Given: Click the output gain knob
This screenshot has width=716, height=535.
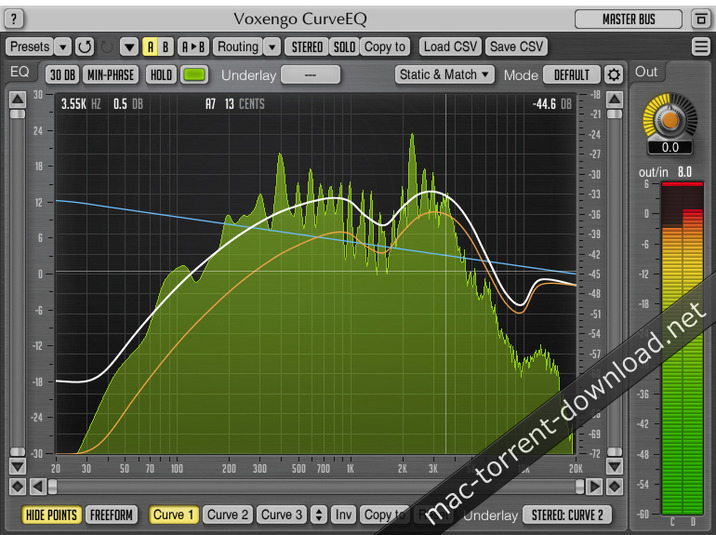Looking at the screenshot, I should click(670, 120).
